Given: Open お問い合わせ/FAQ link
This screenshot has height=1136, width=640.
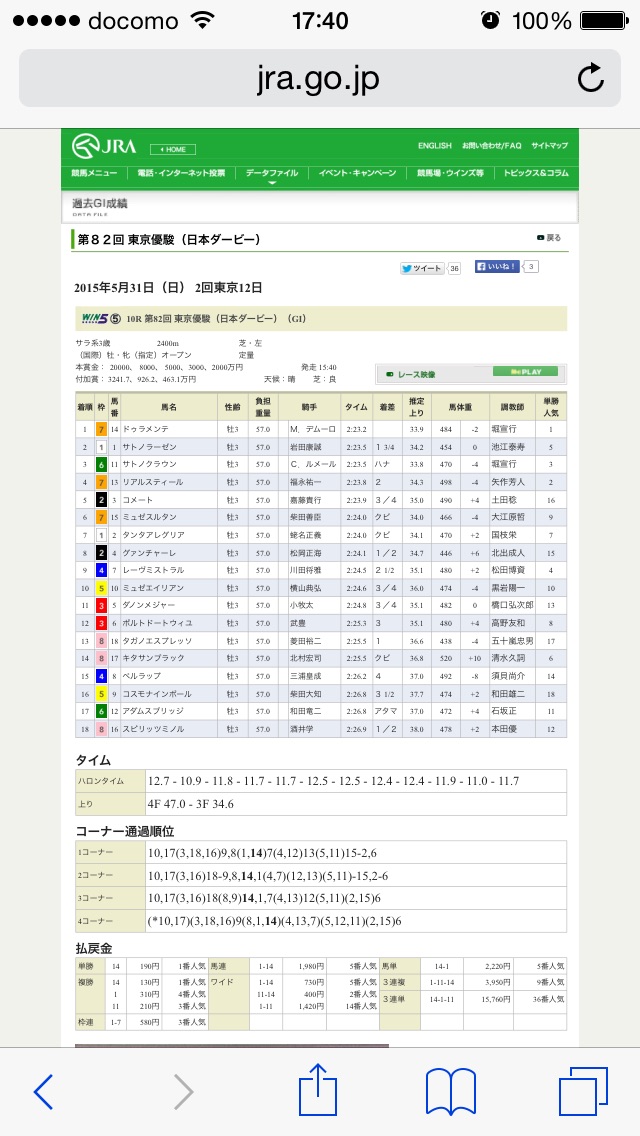Looking at the screenshot, I should coord(491,146).
